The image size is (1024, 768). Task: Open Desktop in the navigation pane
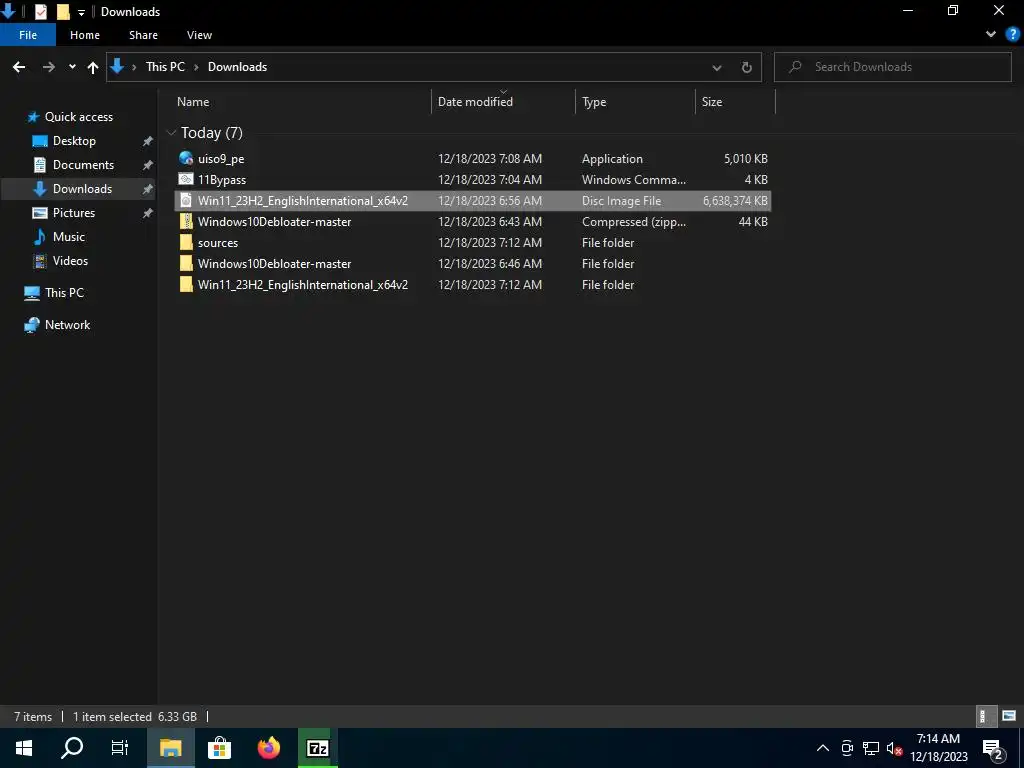74,141
